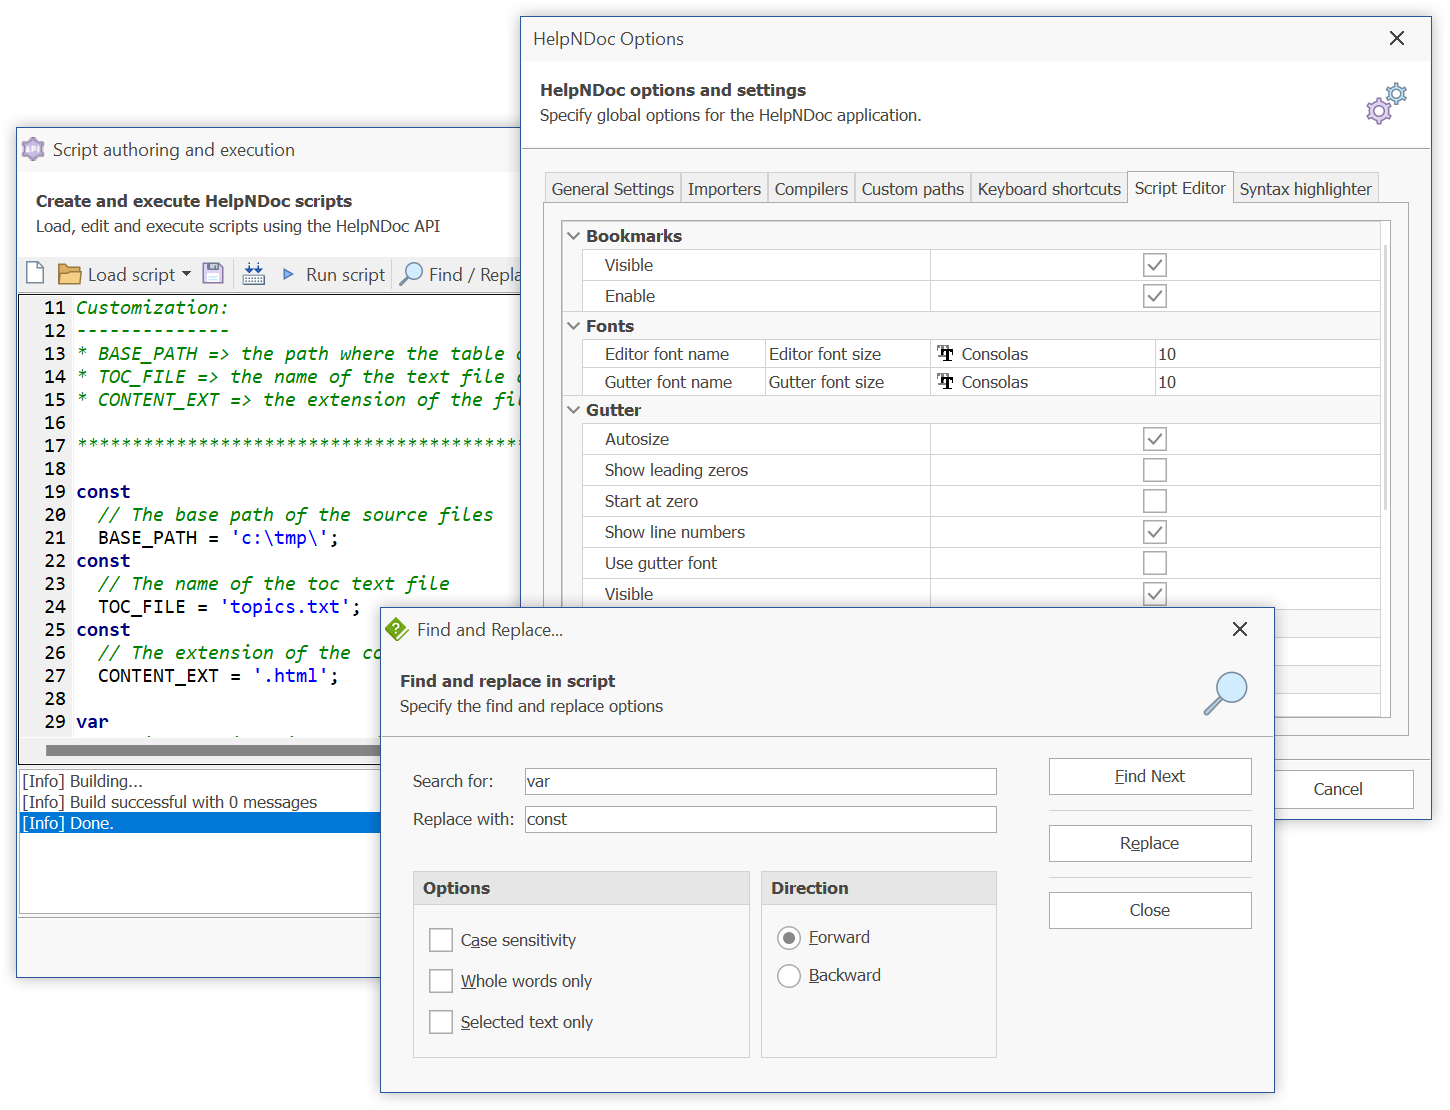Enable Case sensitivity option
The image size is (1450, 1110).
[441, 940]
